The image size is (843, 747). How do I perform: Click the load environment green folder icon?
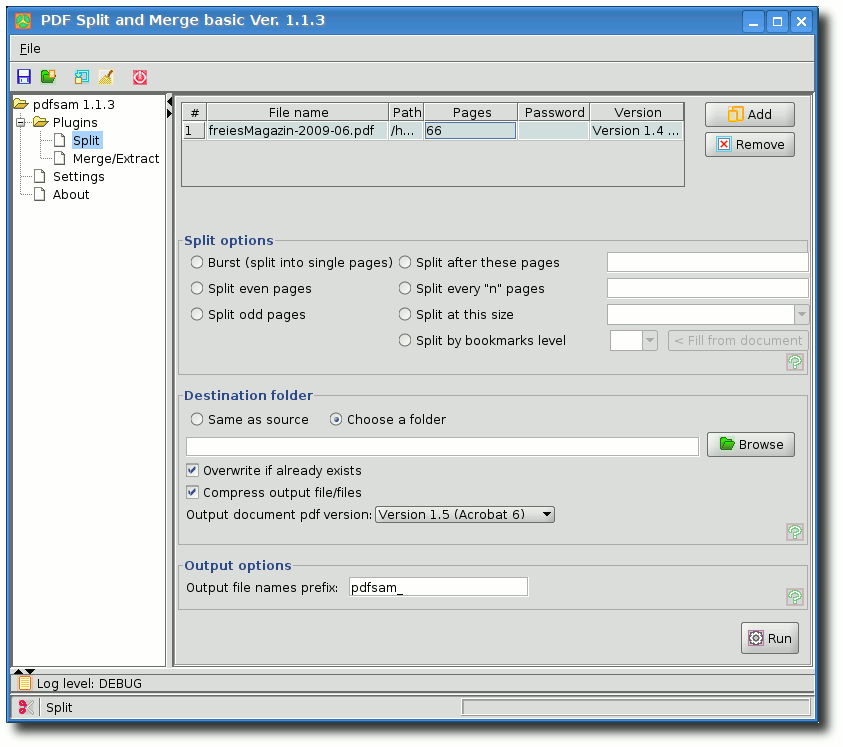point(48,77)
